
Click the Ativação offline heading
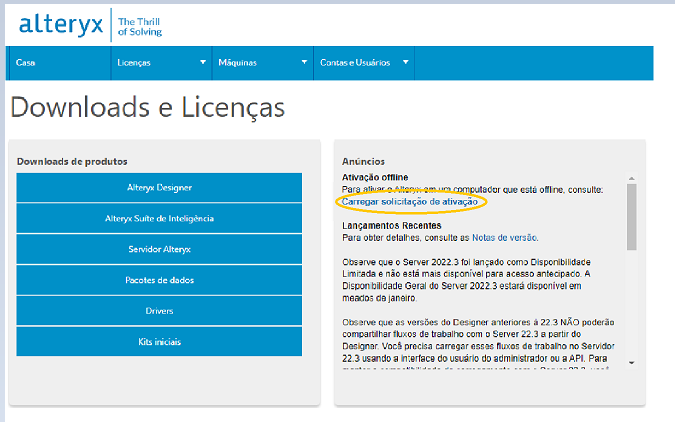pos(375,177)
